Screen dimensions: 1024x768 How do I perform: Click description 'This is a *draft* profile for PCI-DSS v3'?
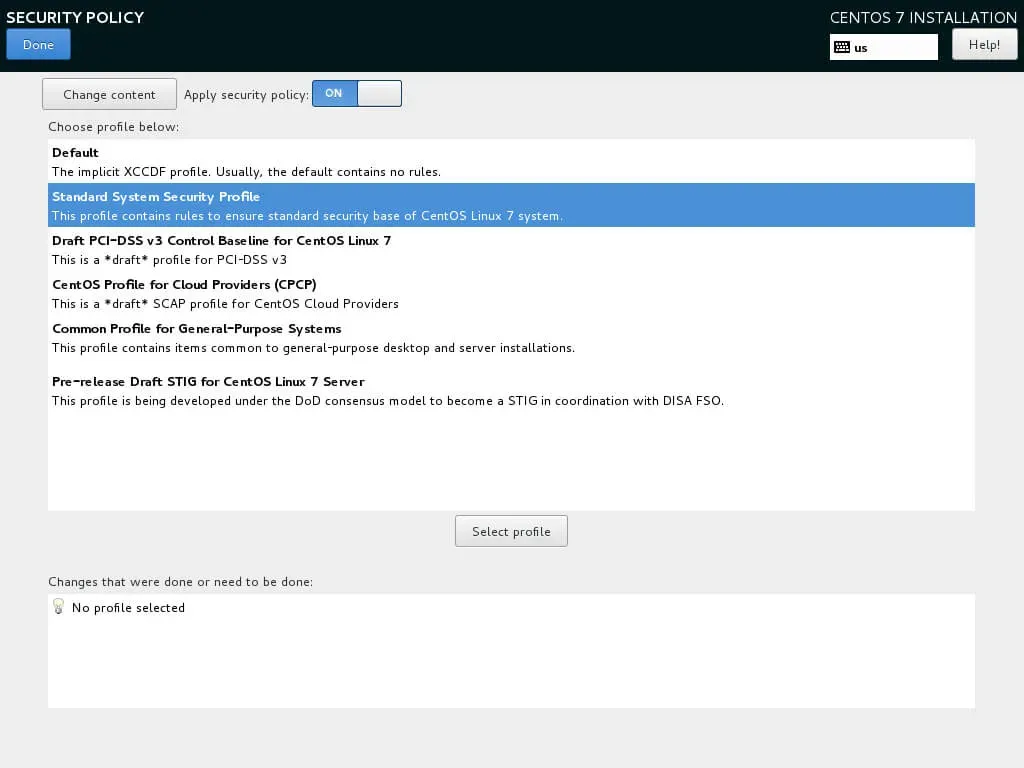pos(169,260)
